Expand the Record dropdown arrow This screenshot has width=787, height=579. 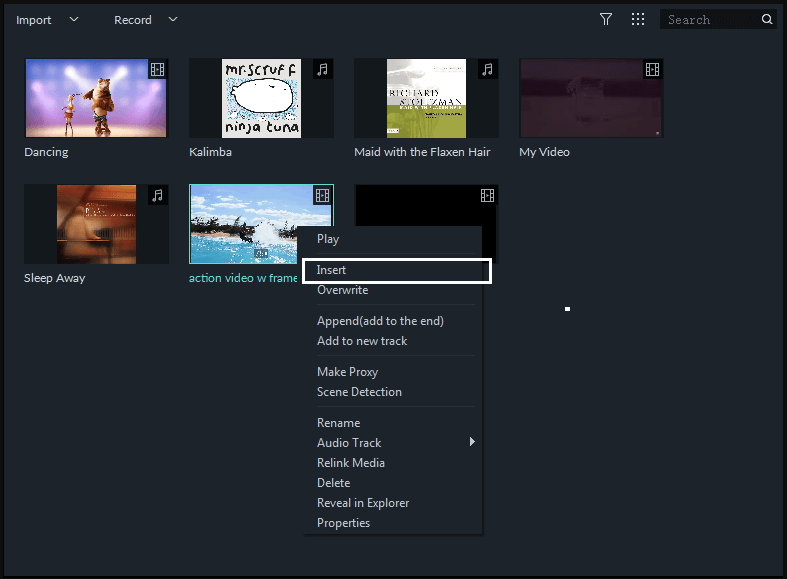pyautogui.click(x=173, y=20)
